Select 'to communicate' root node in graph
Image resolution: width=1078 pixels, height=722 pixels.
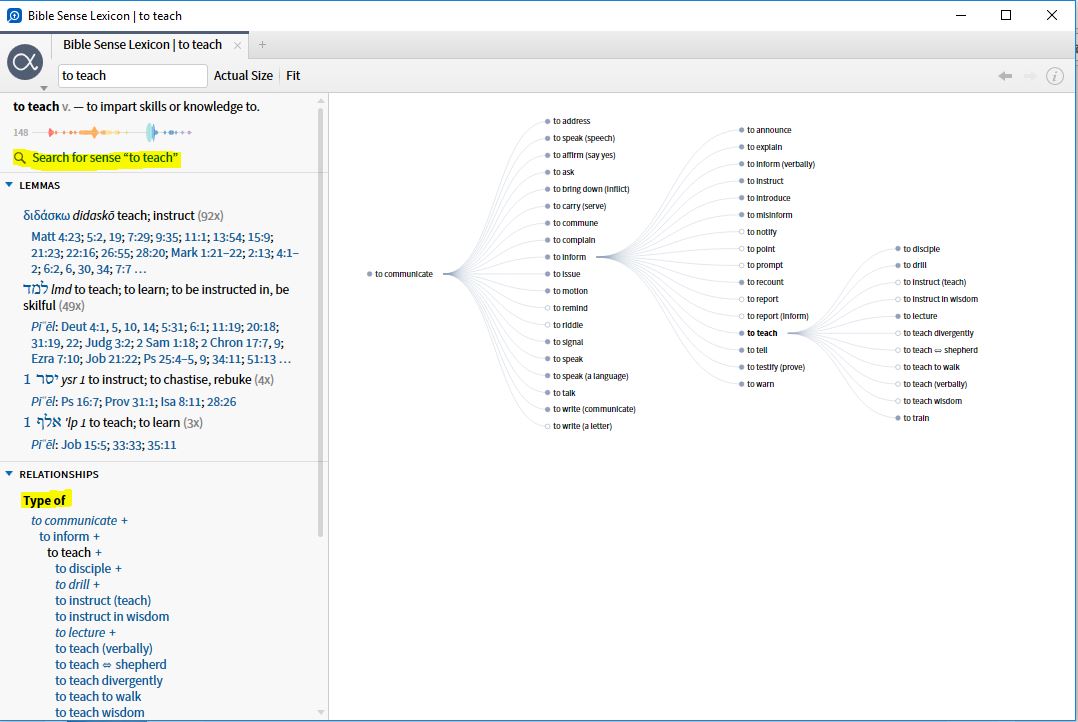coord(400,274)
